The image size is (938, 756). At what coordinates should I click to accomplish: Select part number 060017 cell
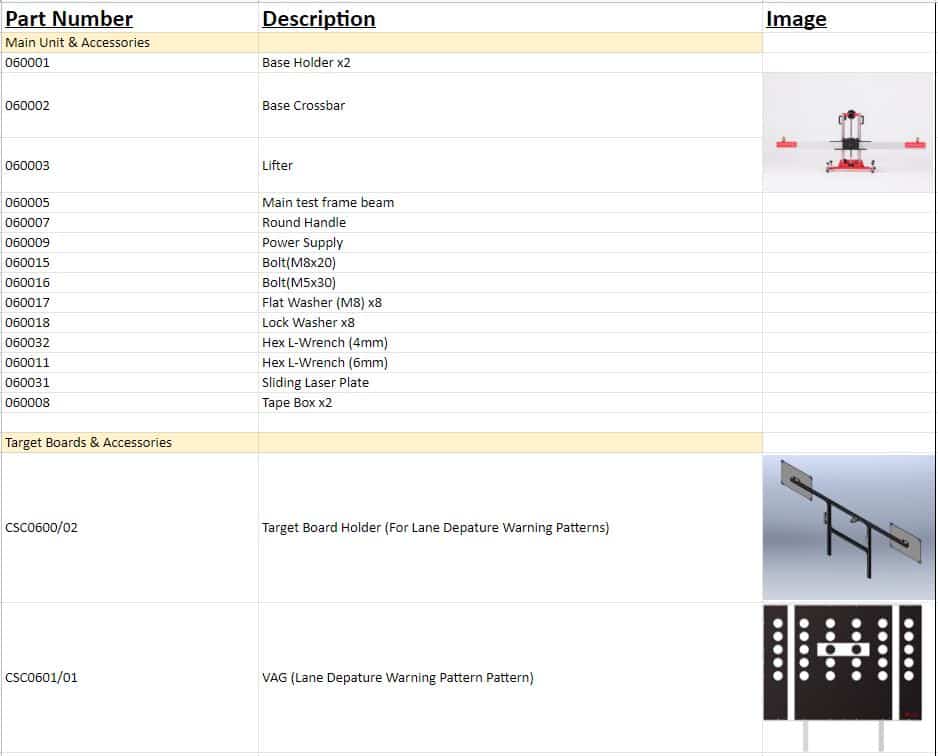(129, 303)
